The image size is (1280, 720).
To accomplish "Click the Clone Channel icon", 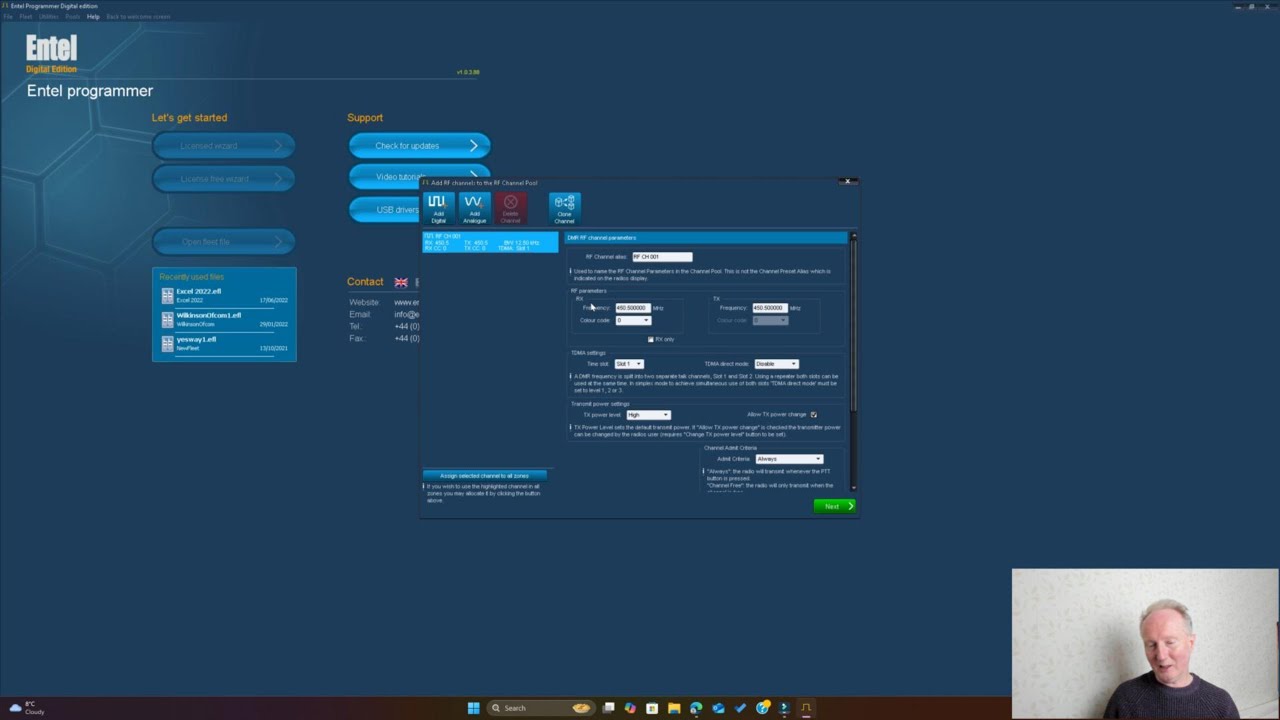I will (564, 208).
